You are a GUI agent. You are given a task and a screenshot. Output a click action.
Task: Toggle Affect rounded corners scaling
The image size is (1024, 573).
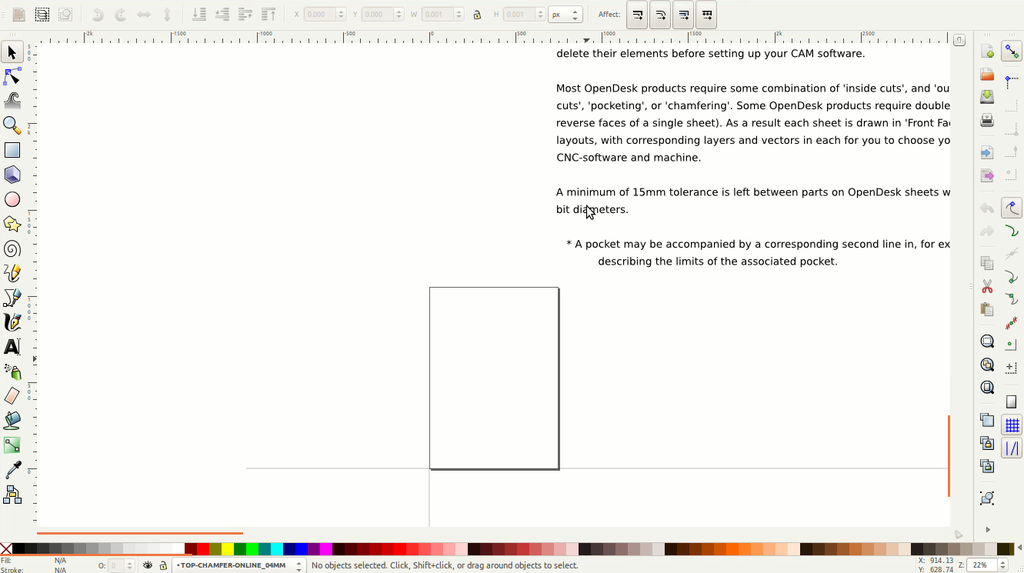pyautogui.click(x=660, y=14)
